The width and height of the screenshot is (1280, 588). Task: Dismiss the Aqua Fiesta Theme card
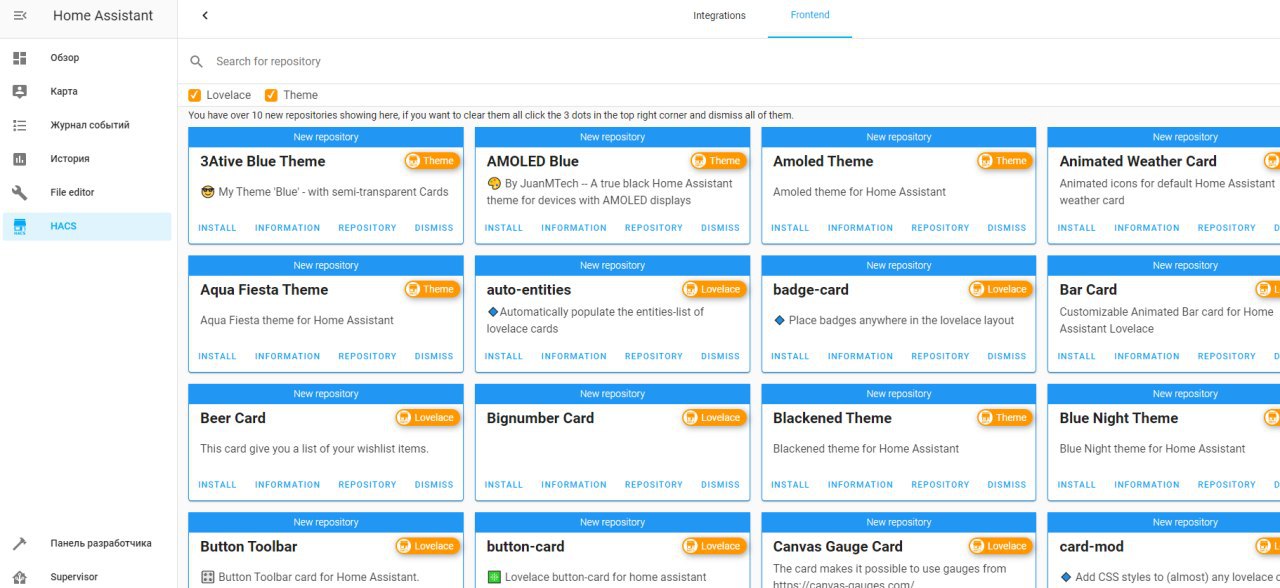click(x=434, y=356)
